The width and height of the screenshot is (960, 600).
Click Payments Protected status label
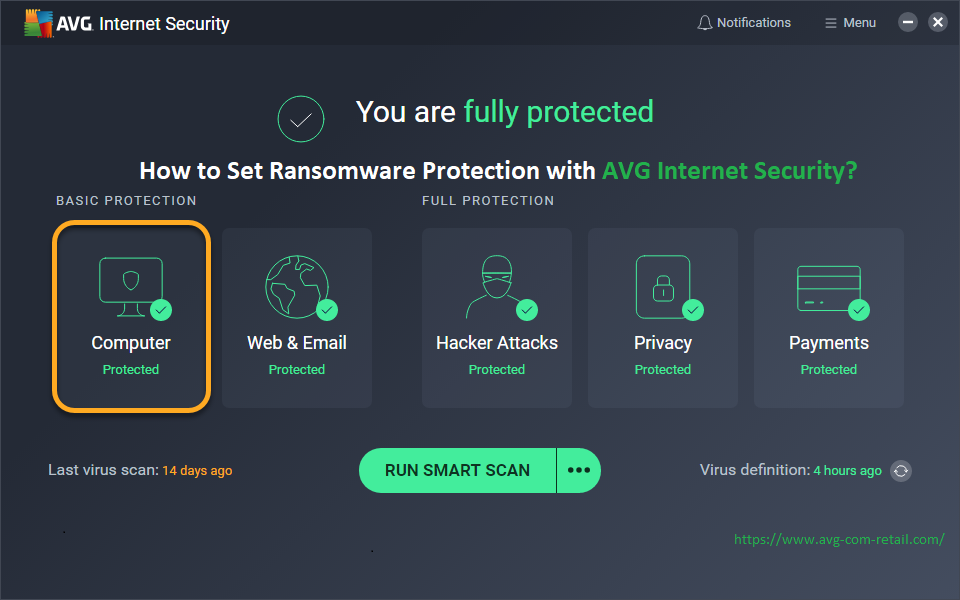828,370
